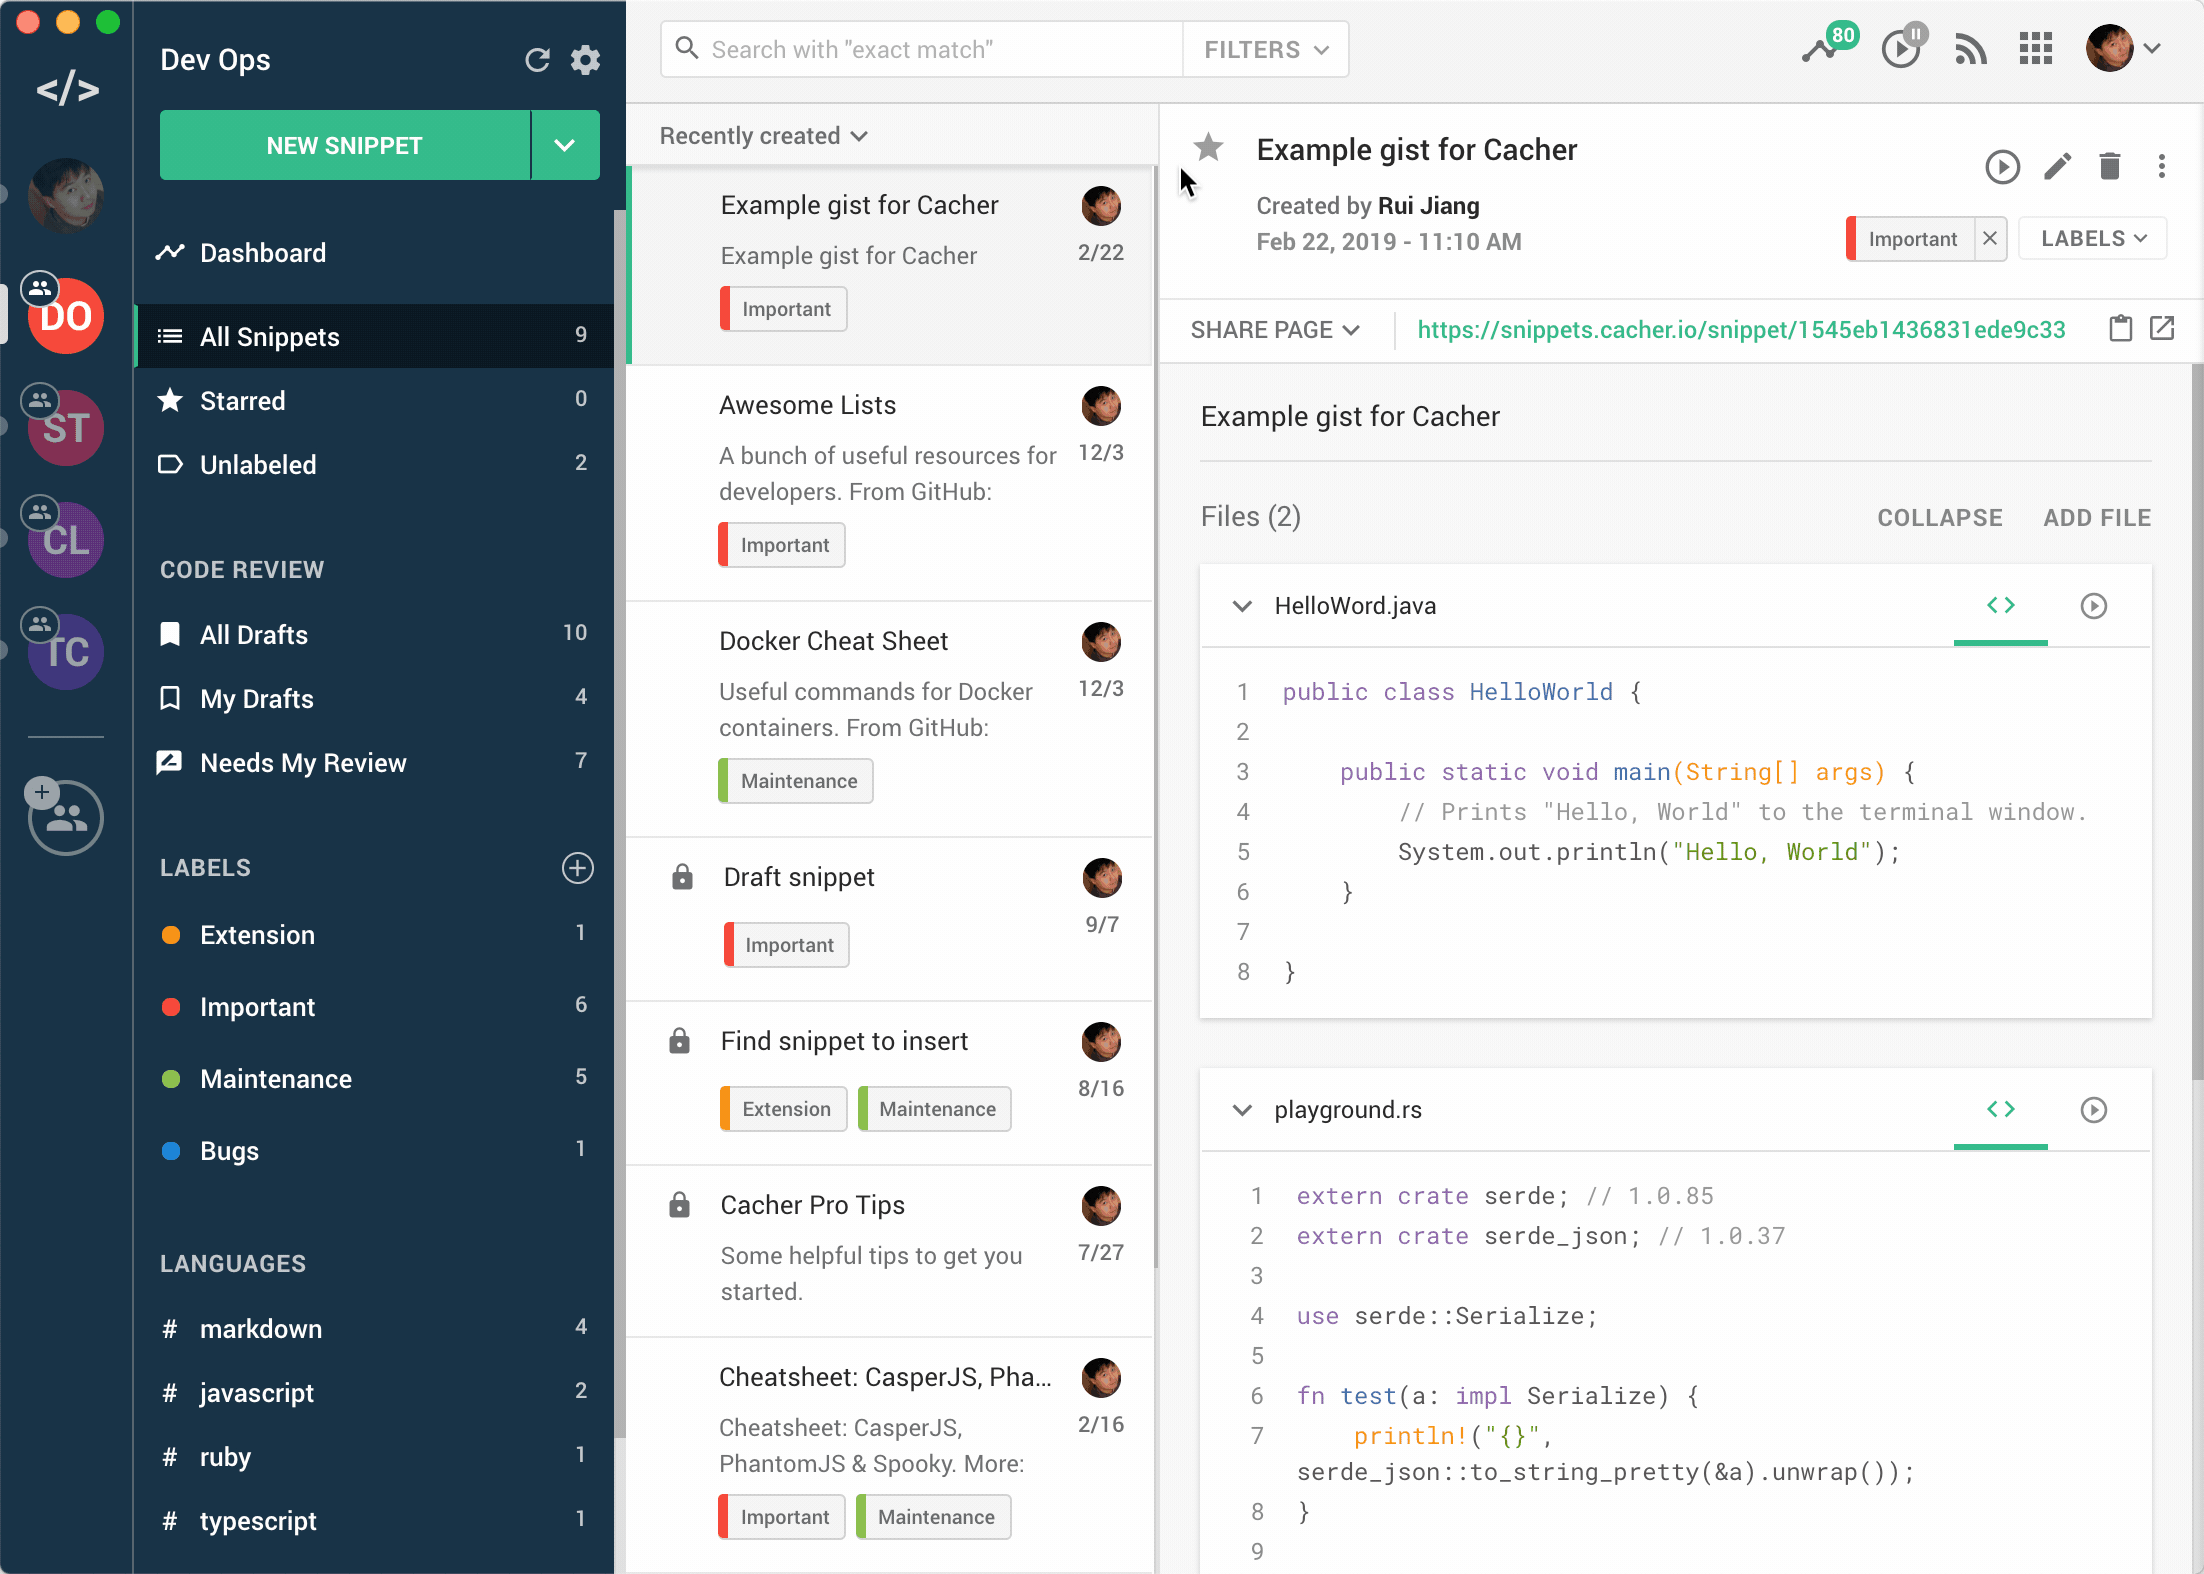This screenshot has height=1574, width=2204.
Task: Switch to the TC team
Action: pos(66,652)
